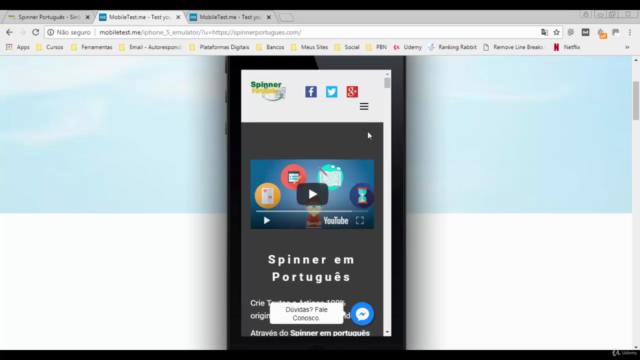Image resolution: width=640 pixels, height=360 pixels.
Task: Open the Apps grid shortcut
Action: coord(18,47)
